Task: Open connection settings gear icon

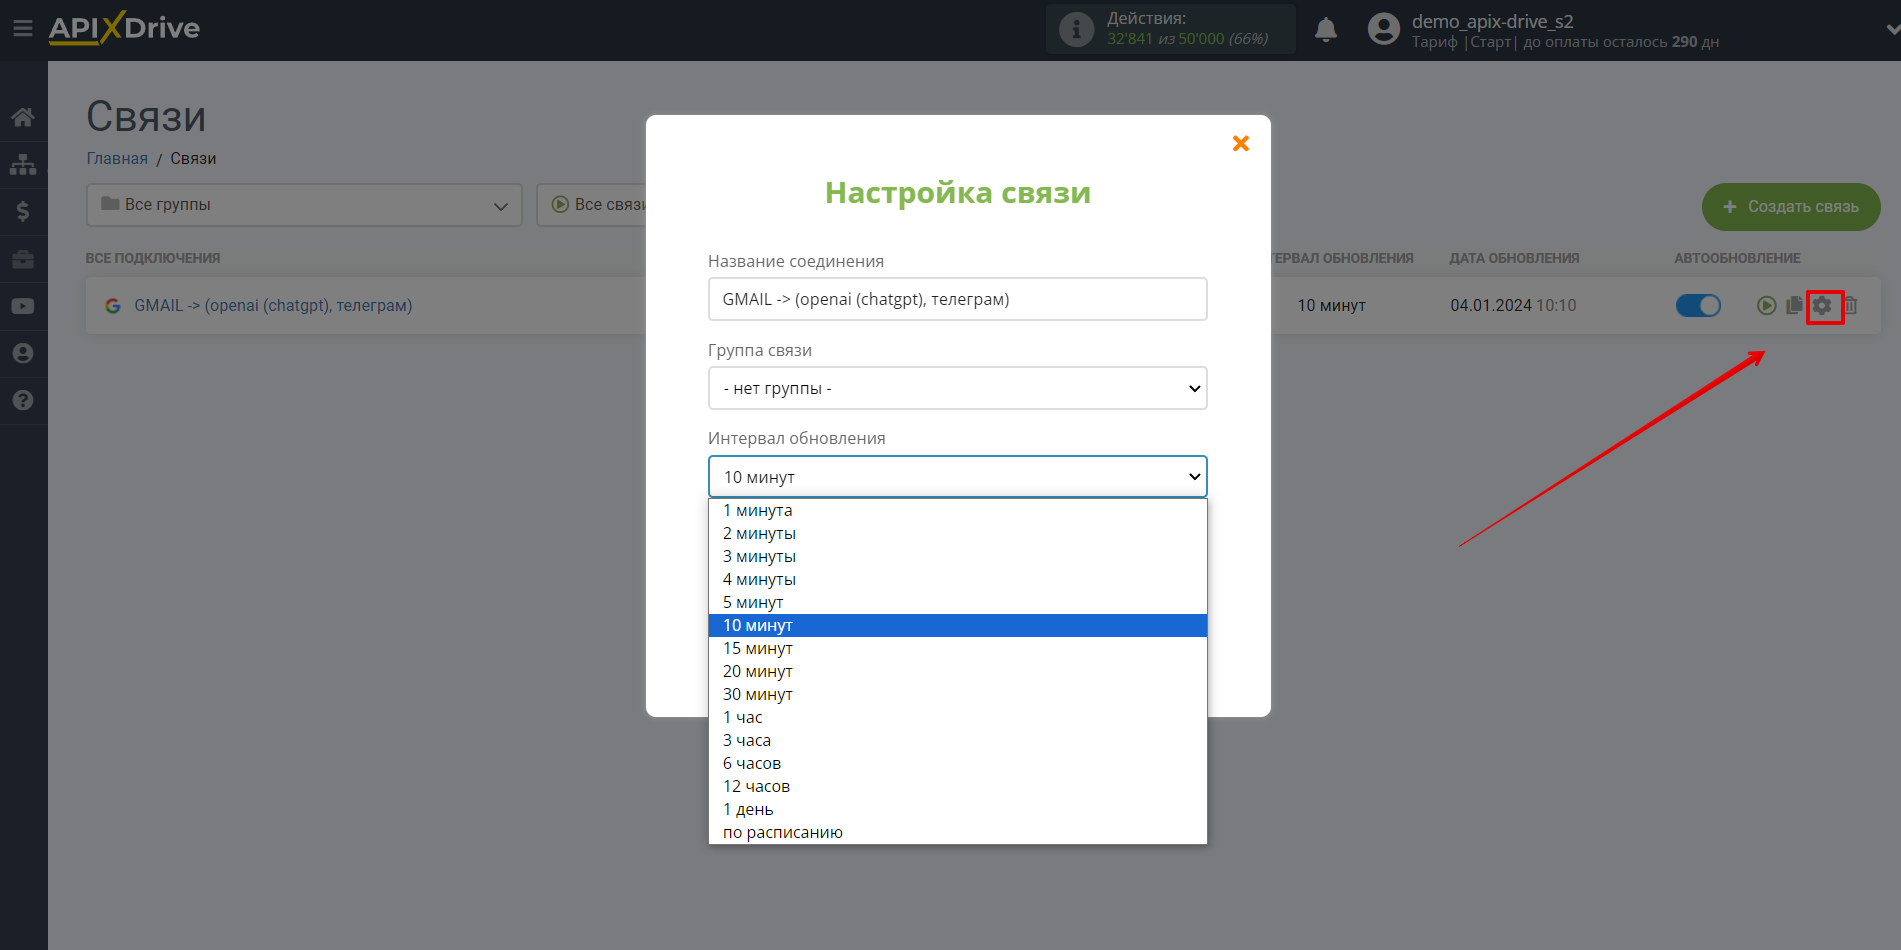Action: (1823, 306)
